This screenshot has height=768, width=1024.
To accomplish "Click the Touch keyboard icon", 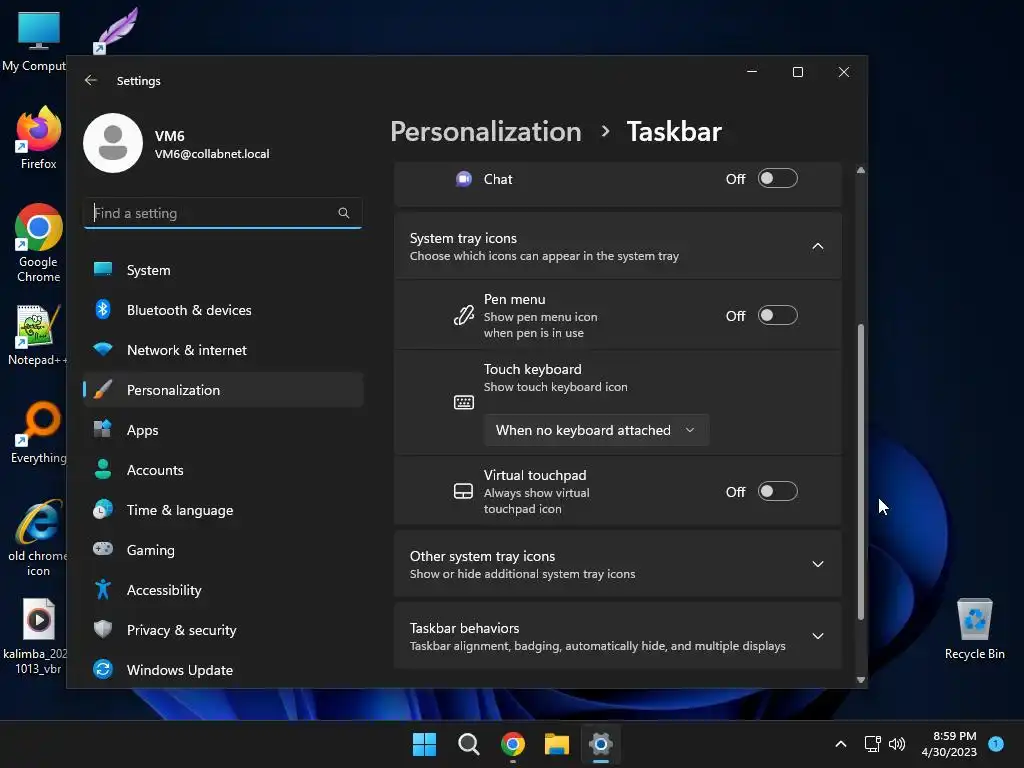I will click(x=464, y=402).
